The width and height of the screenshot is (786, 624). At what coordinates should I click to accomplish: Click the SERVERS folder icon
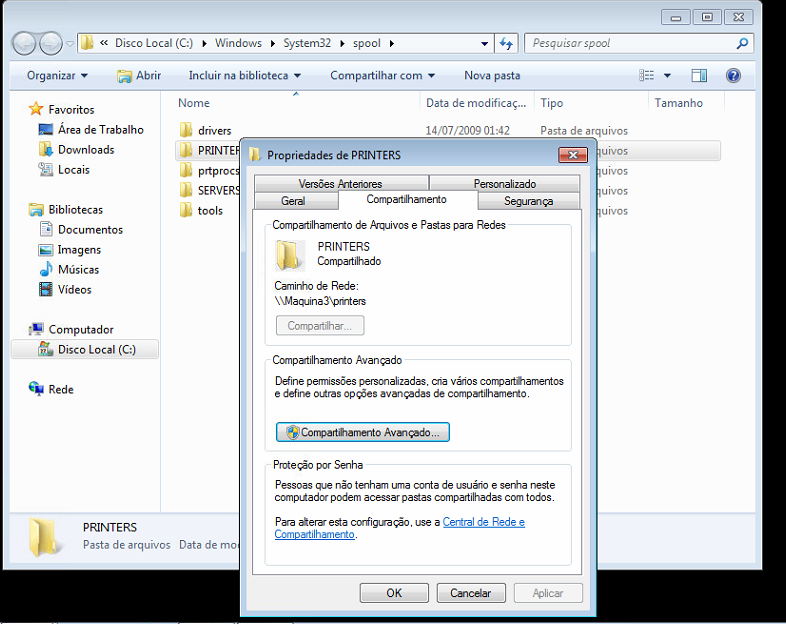pyautogui.click(x=186, y=190)
